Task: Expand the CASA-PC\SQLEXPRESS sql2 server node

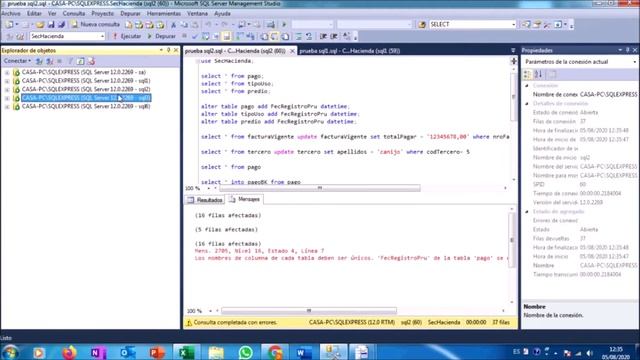Action: pyautogui.click(x=7, y=89)
